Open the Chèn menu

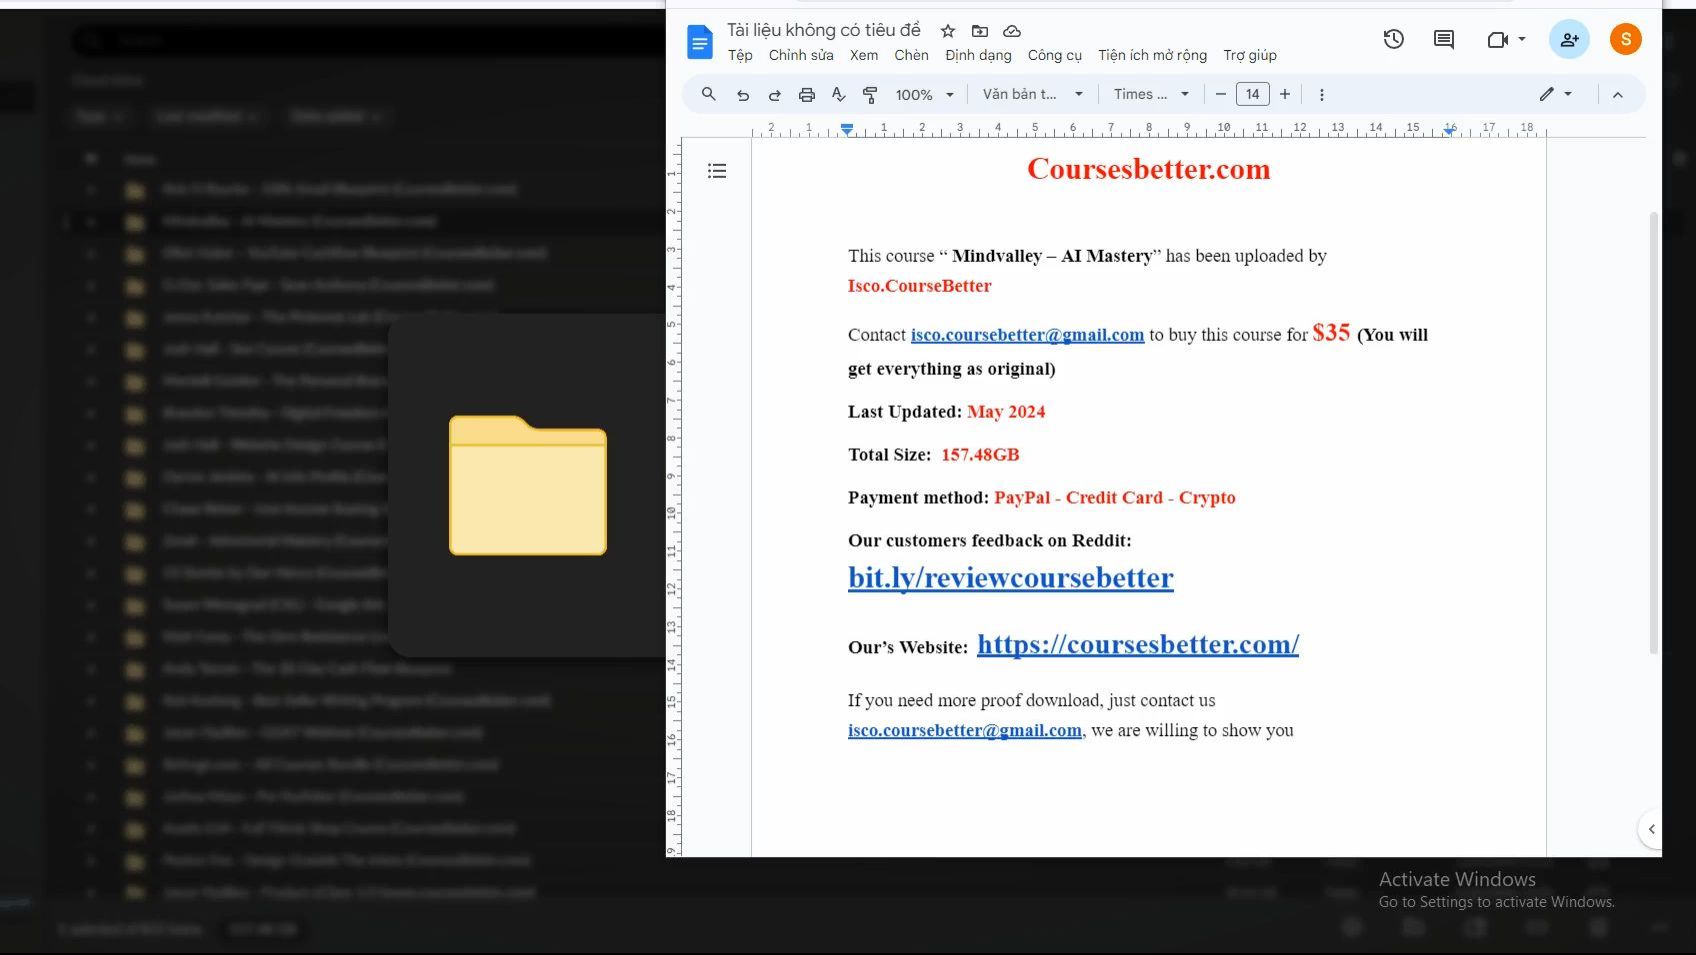point(911,55)
